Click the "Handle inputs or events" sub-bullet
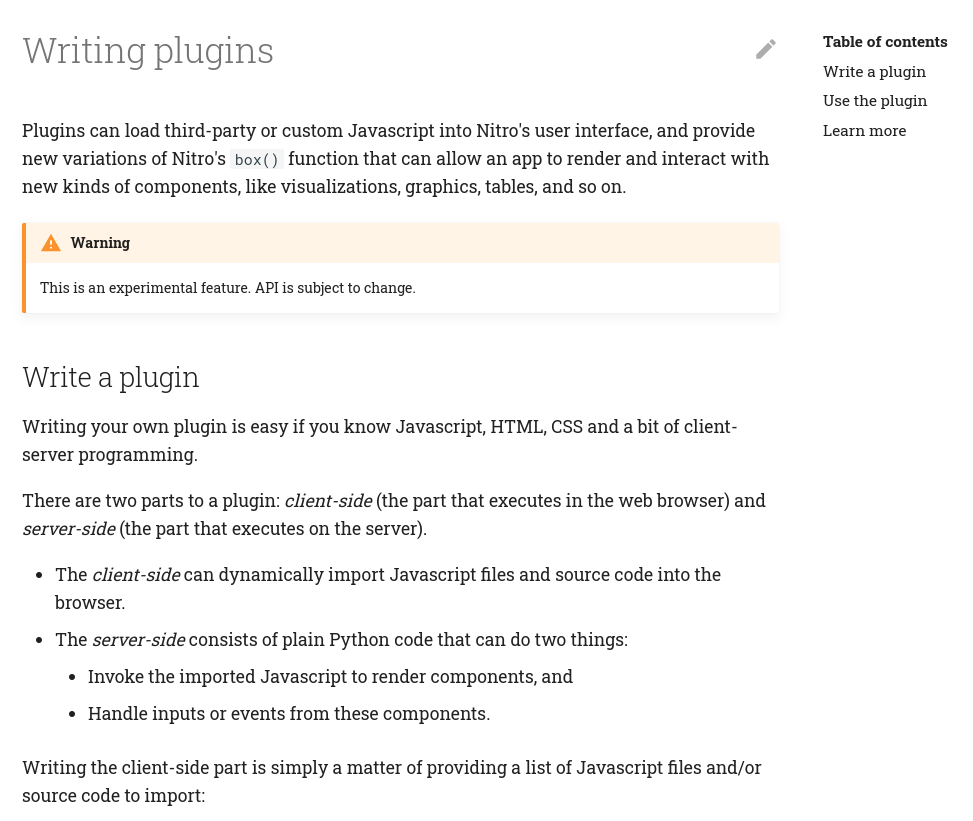Image resolution: width=973 pixels, height=821 pixels. 289,713
